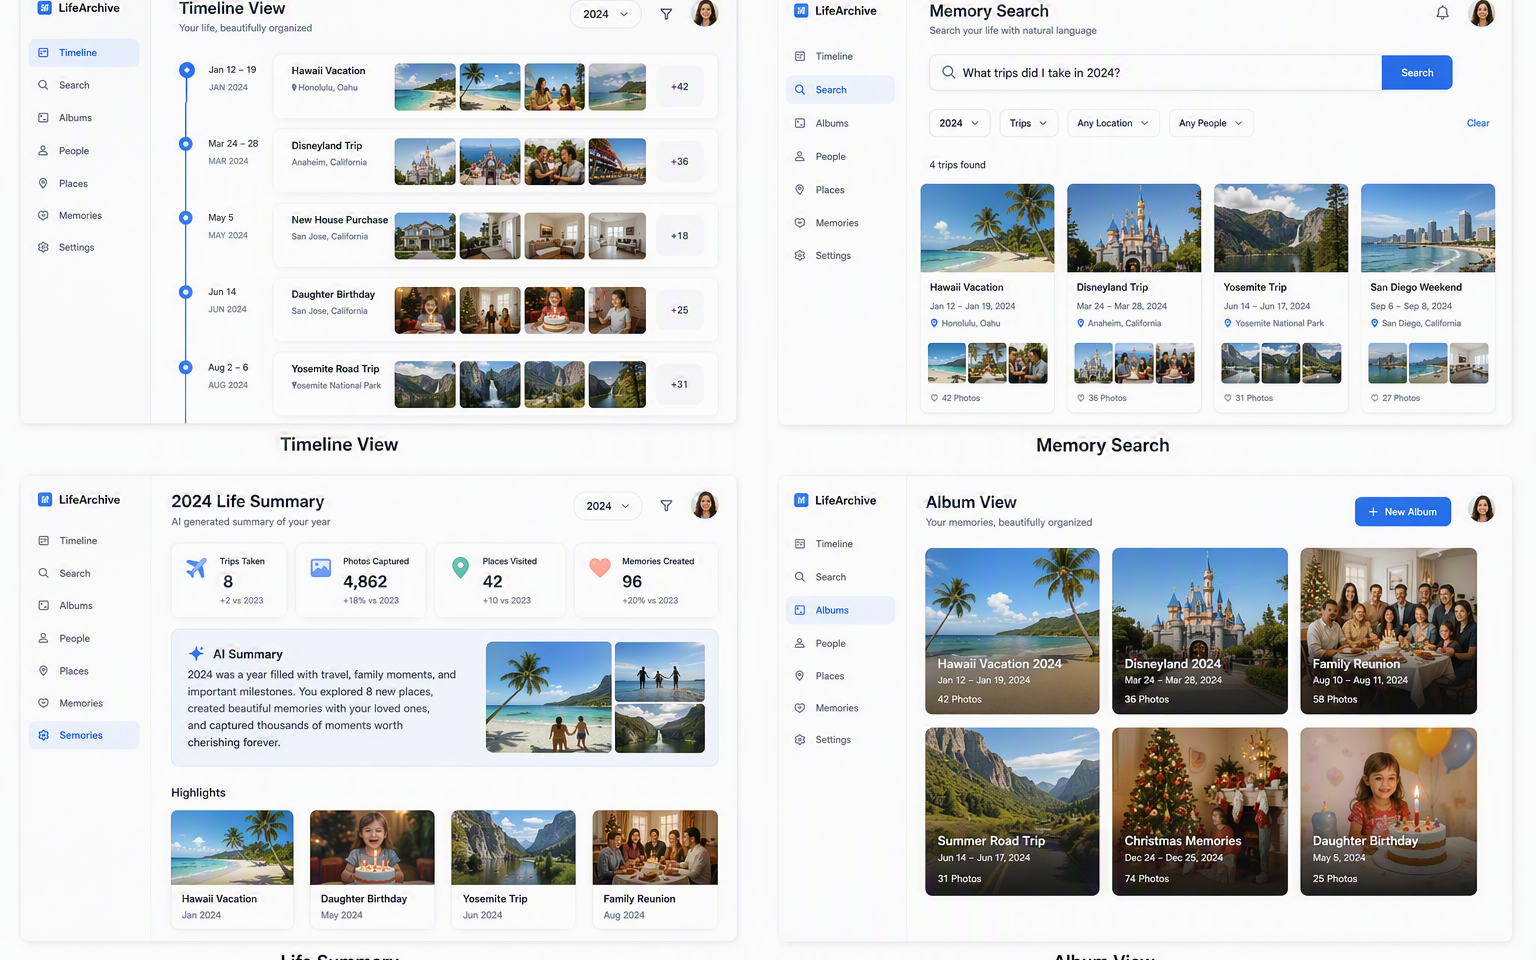
Task: Click the Timeline icon in Memory Search sidebar
Action: [800, 56]
